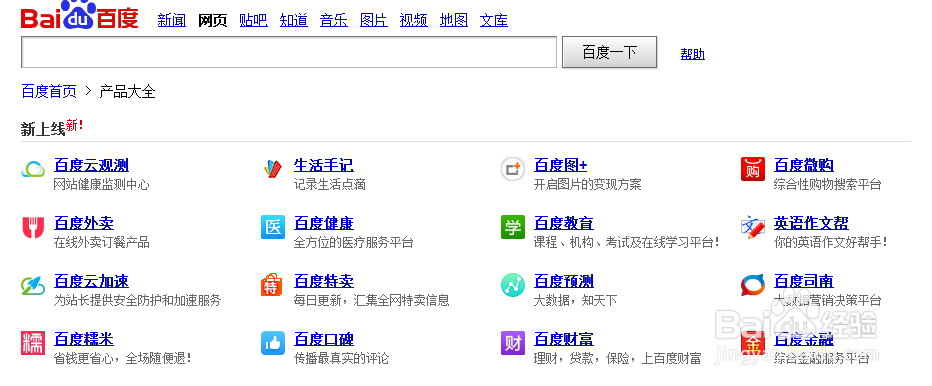This screenshot has height=386, width=932.
Task: Open the 音乐 navigation link
Action: point(333,20)
